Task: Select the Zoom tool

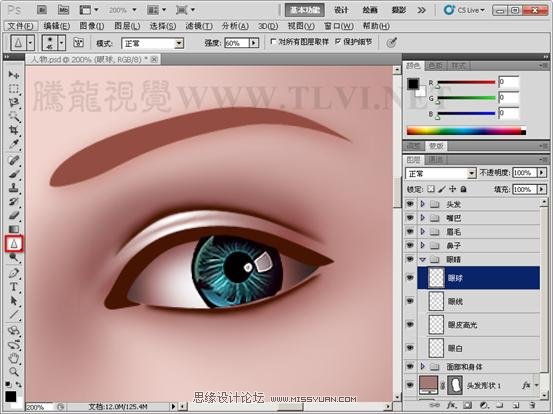Action: pos(14,372)
